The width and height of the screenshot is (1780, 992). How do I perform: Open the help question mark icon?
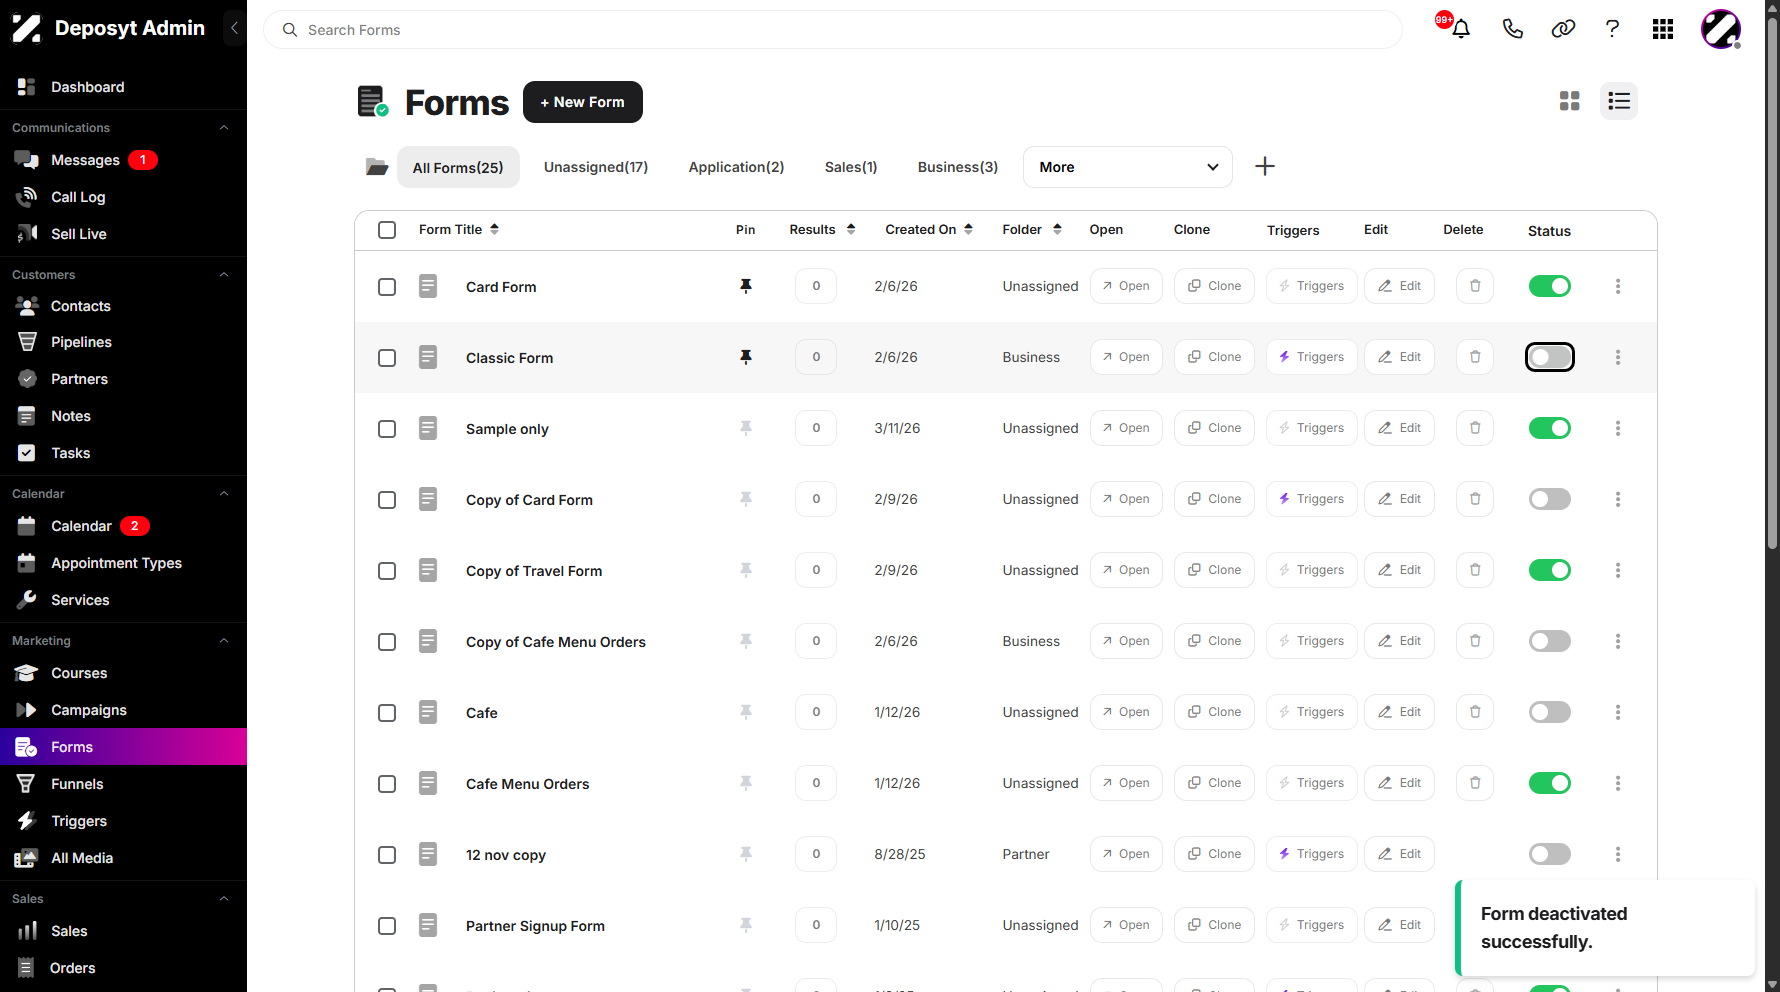tap(1612, 29)
